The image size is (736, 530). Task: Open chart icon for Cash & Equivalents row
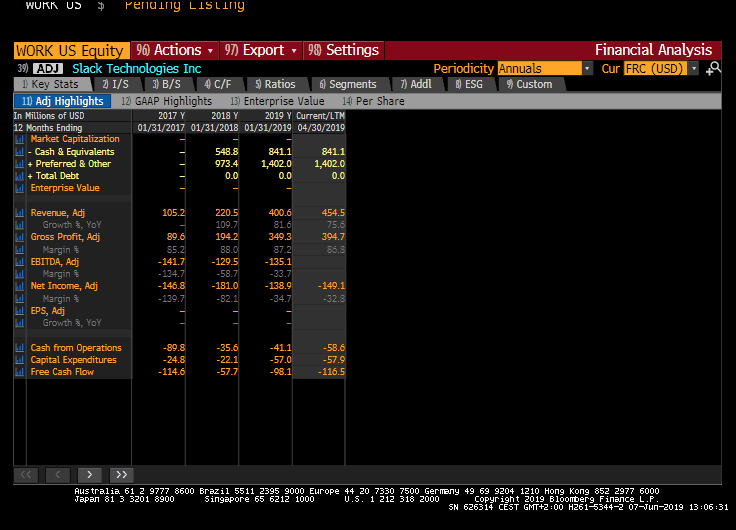pos(20,152)
